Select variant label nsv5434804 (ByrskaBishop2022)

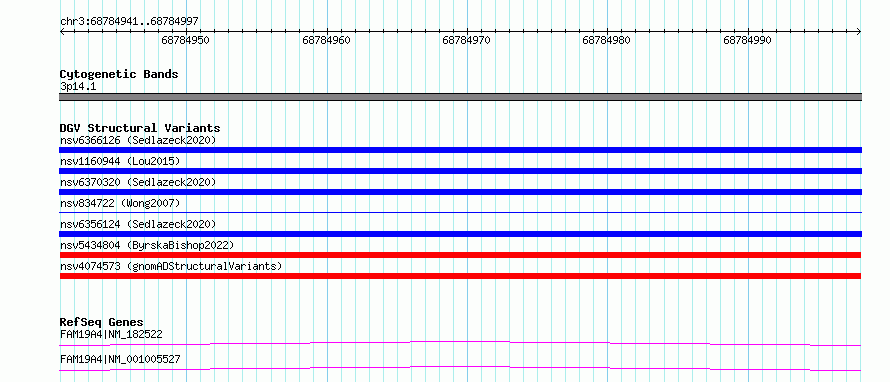147,245
